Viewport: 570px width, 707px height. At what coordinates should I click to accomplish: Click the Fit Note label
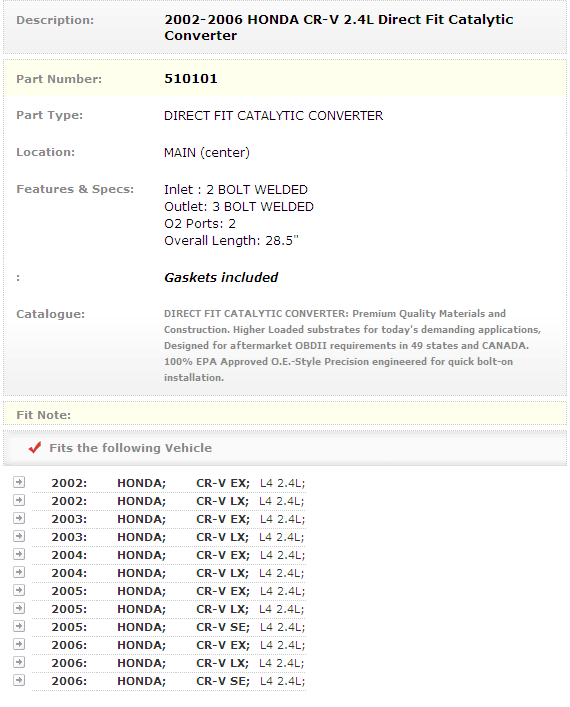point(43,415)
